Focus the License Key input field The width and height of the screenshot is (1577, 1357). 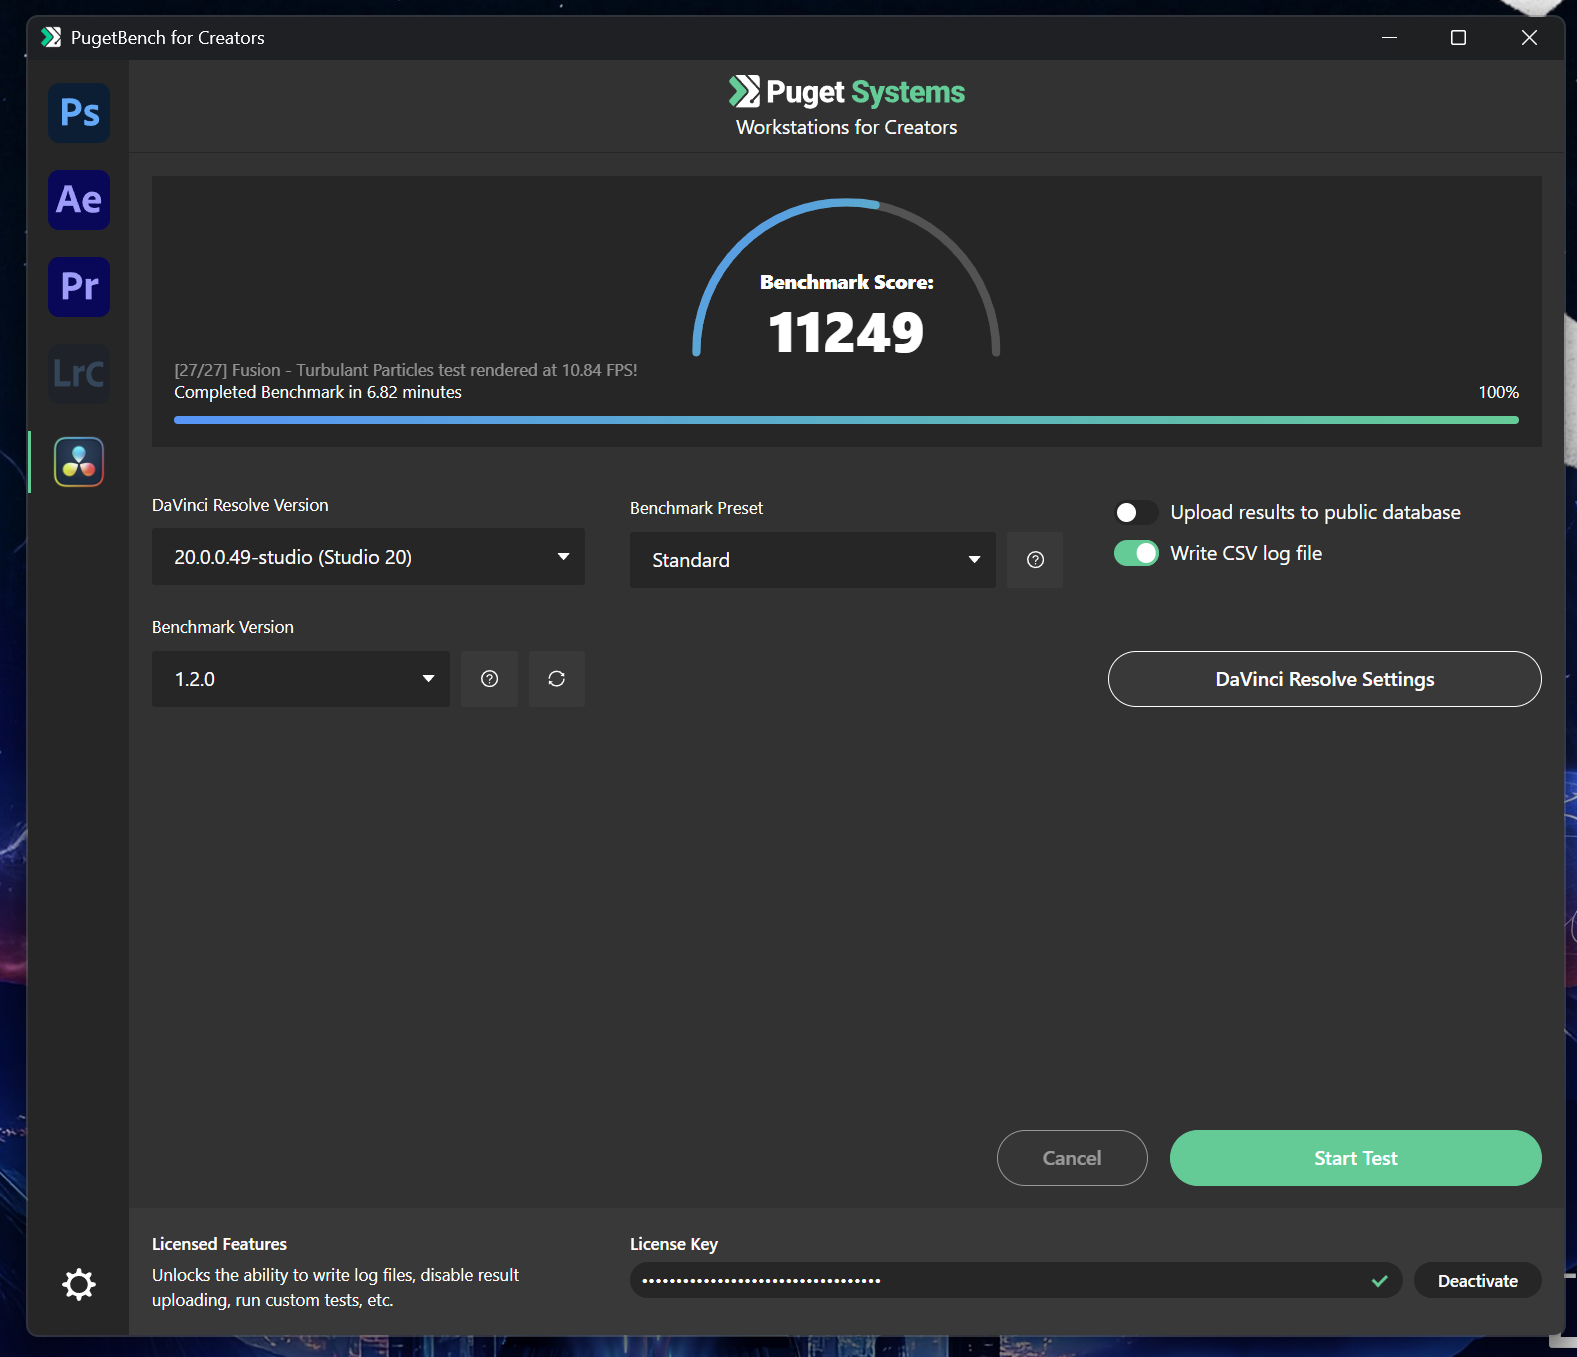pos(1016,1281)
